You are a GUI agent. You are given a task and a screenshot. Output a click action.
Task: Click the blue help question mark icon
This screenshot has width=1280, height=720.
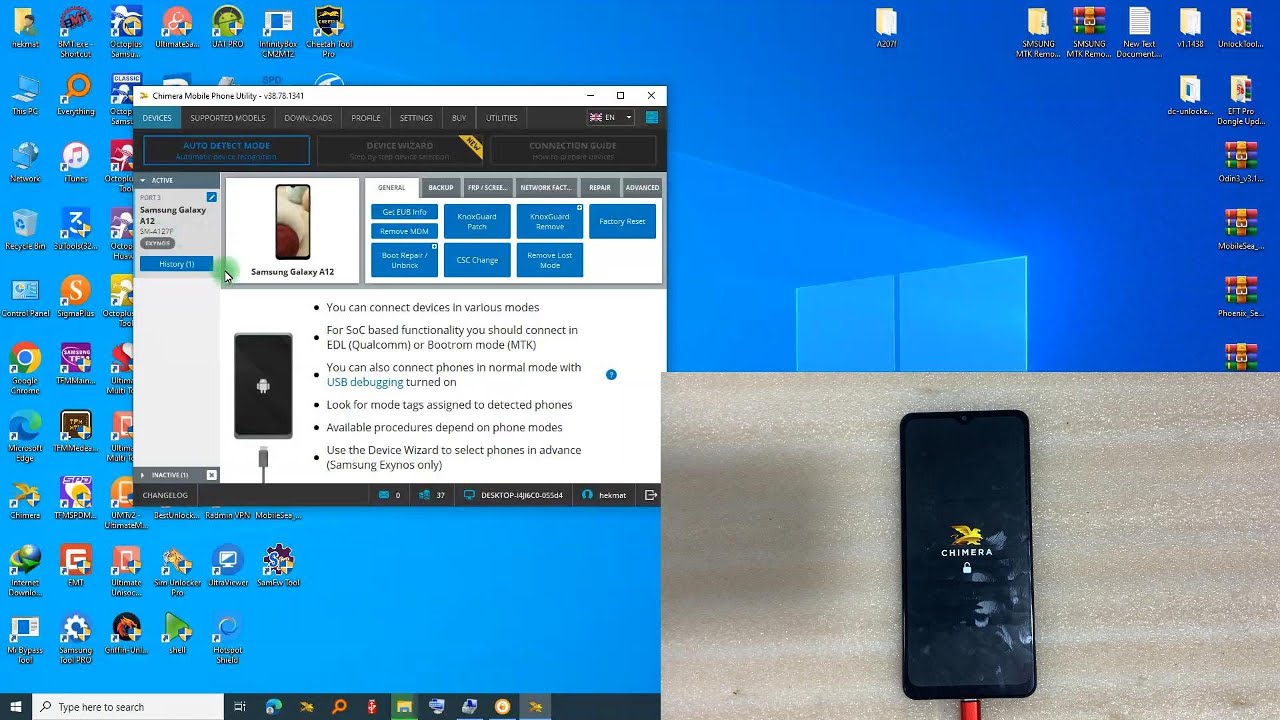(611, 375)
